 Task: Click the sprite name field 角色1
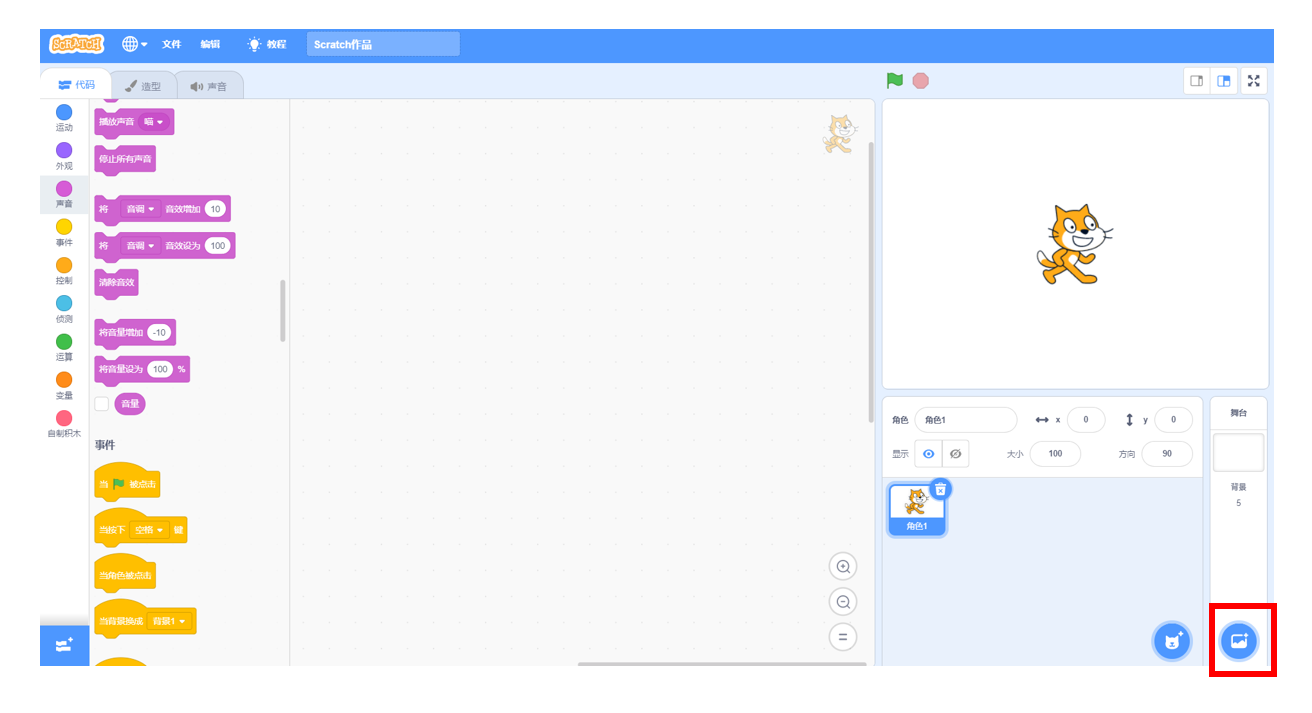click(x=965, y=420)
